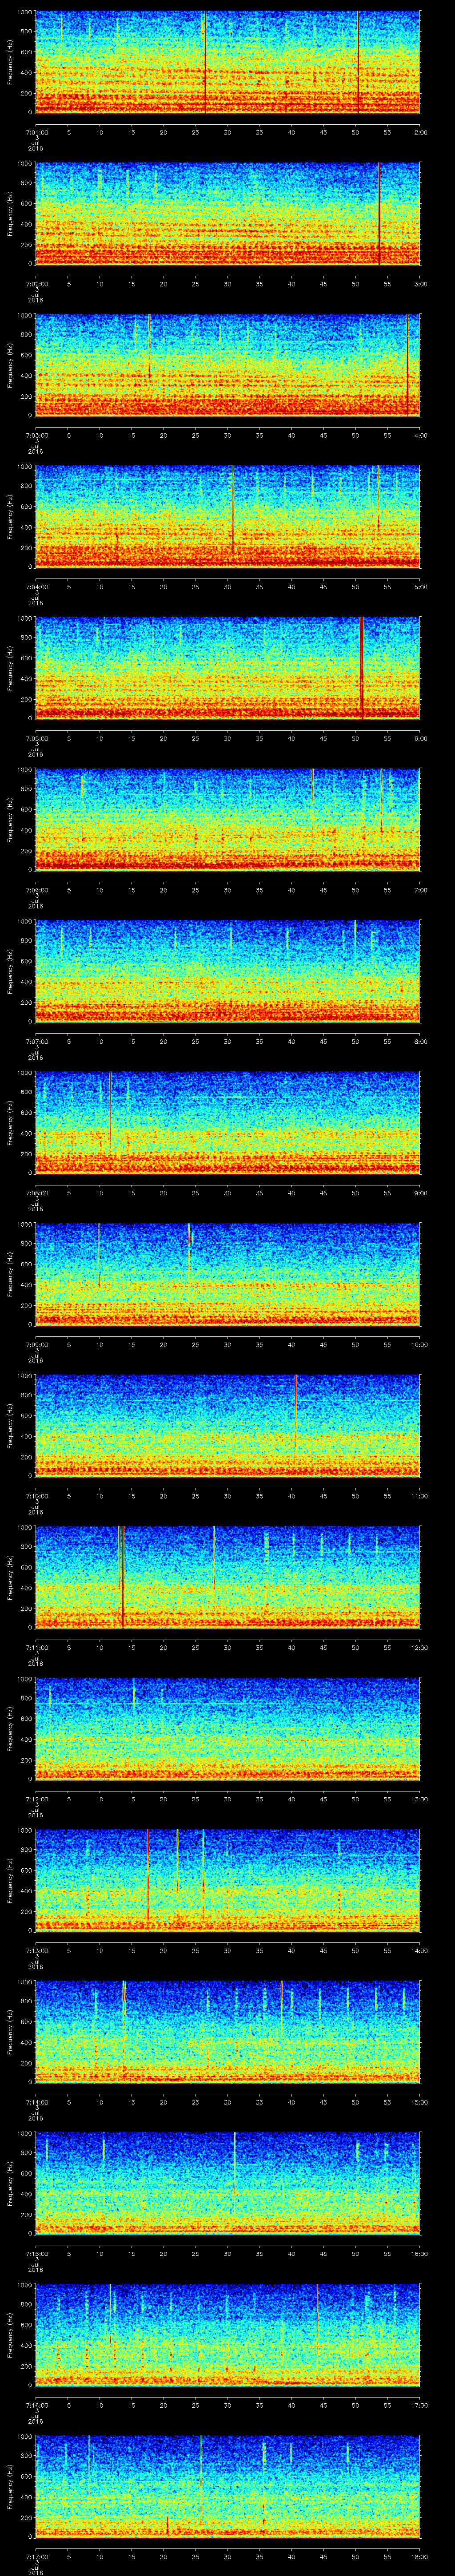The width and height of the screenshot is (455, 2576).
Task: Click the 7:03:00 start time label
Action: tap(36, 435)
